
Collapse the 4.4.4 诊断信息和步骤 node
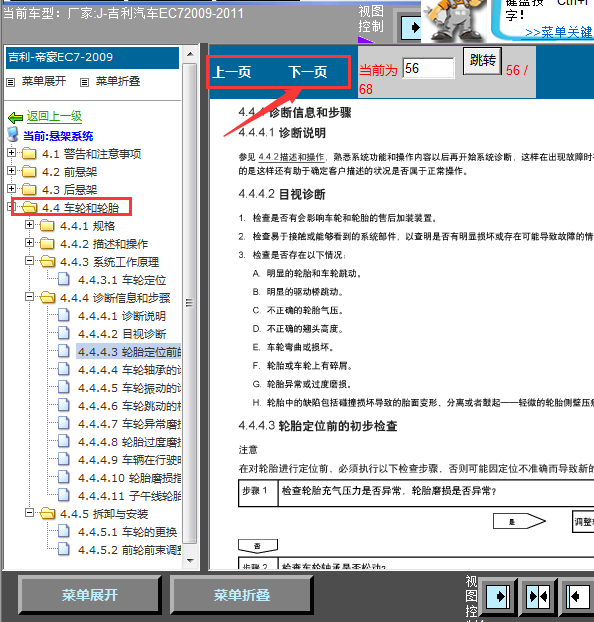[29, 297]
